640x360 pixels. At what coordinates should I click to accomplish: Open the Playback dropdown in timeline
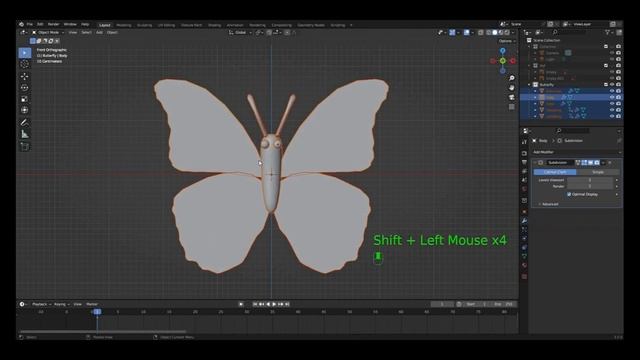pos(41,304)
